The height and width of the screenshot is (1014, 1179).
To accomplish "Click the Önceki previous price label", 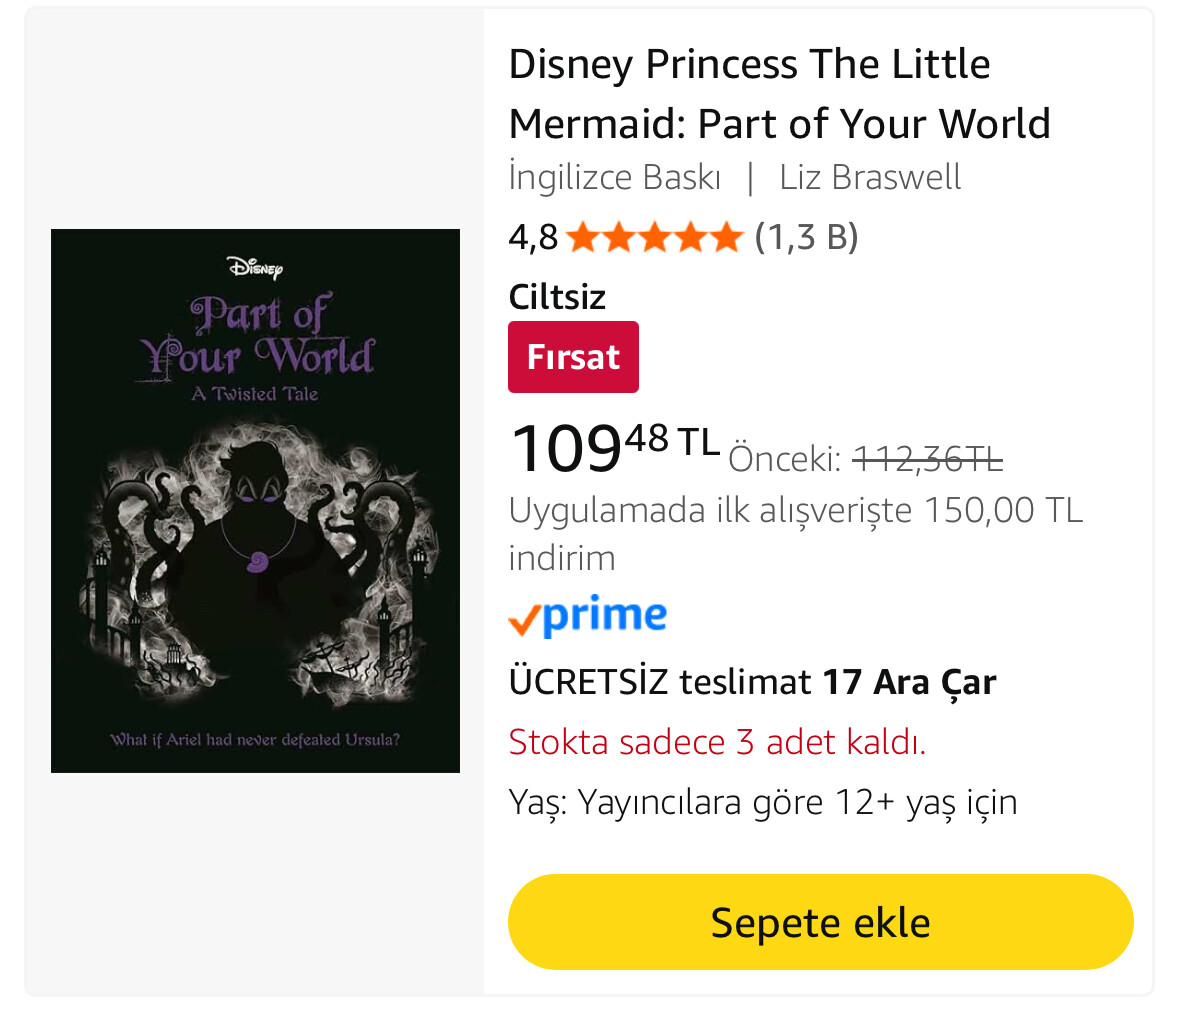I will [x=784, y=459].
